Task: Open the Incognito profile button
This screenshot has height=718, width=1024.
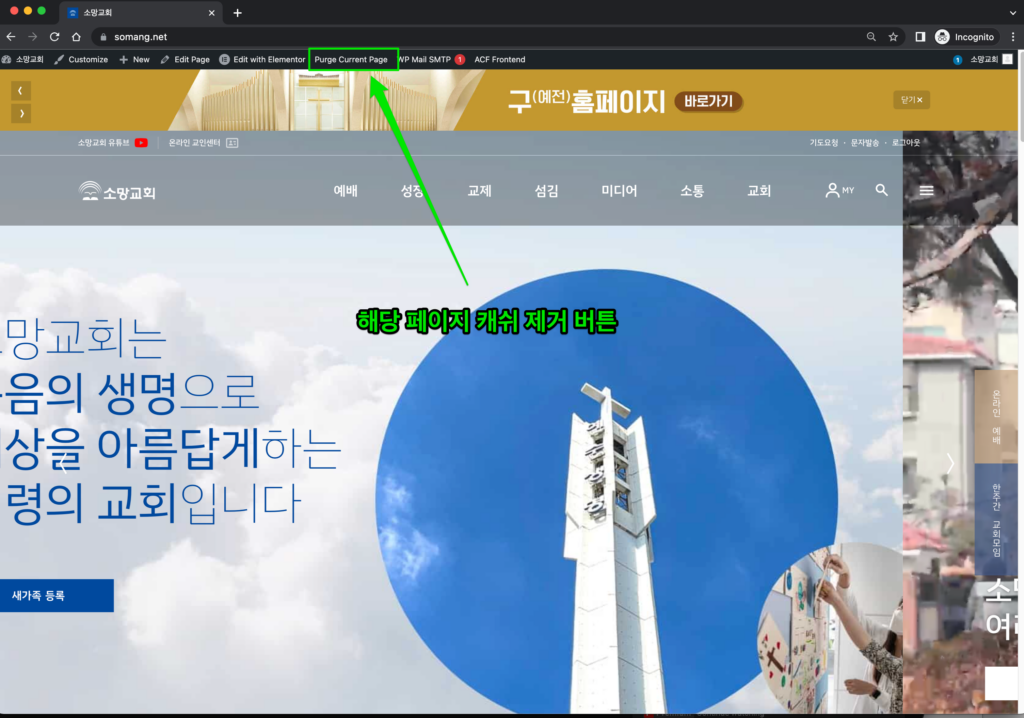Action: (965, 37)
